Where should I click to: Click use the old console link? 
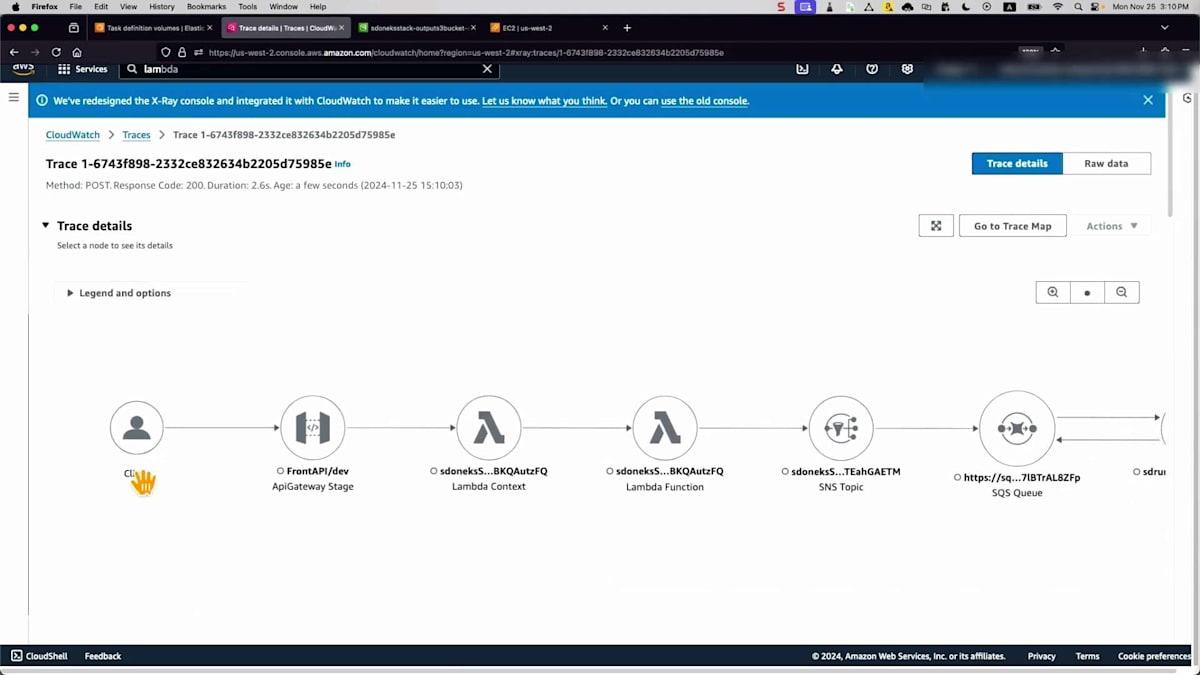(704, 101)
